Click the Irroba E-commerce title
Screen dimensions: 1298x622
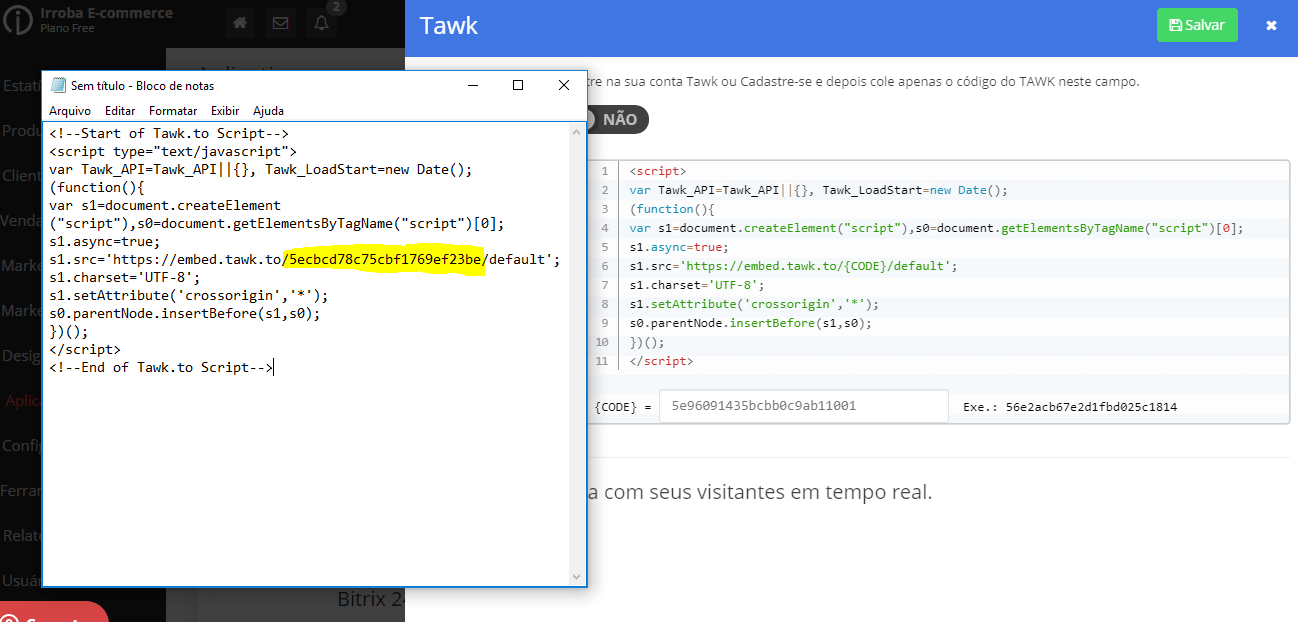(x=106, y=13)
